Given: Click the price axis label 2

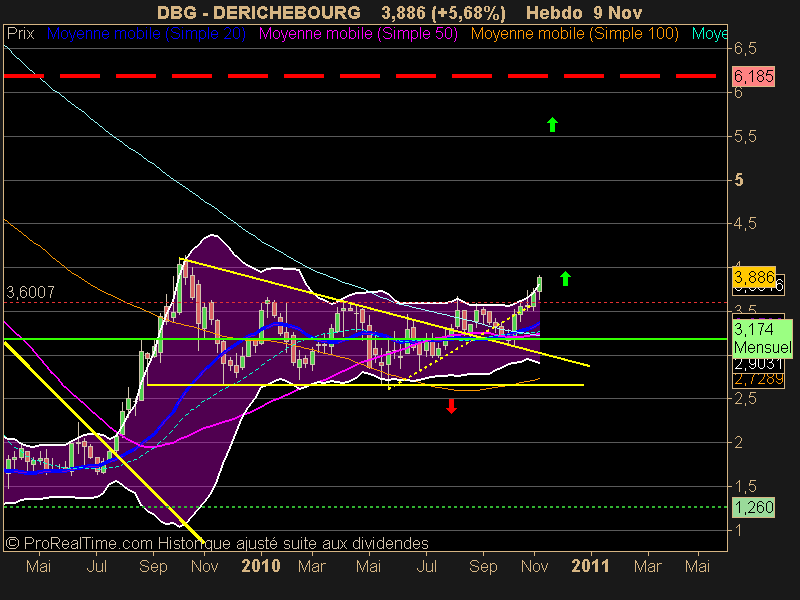Looking at the screenshot, I should point(738,442).
